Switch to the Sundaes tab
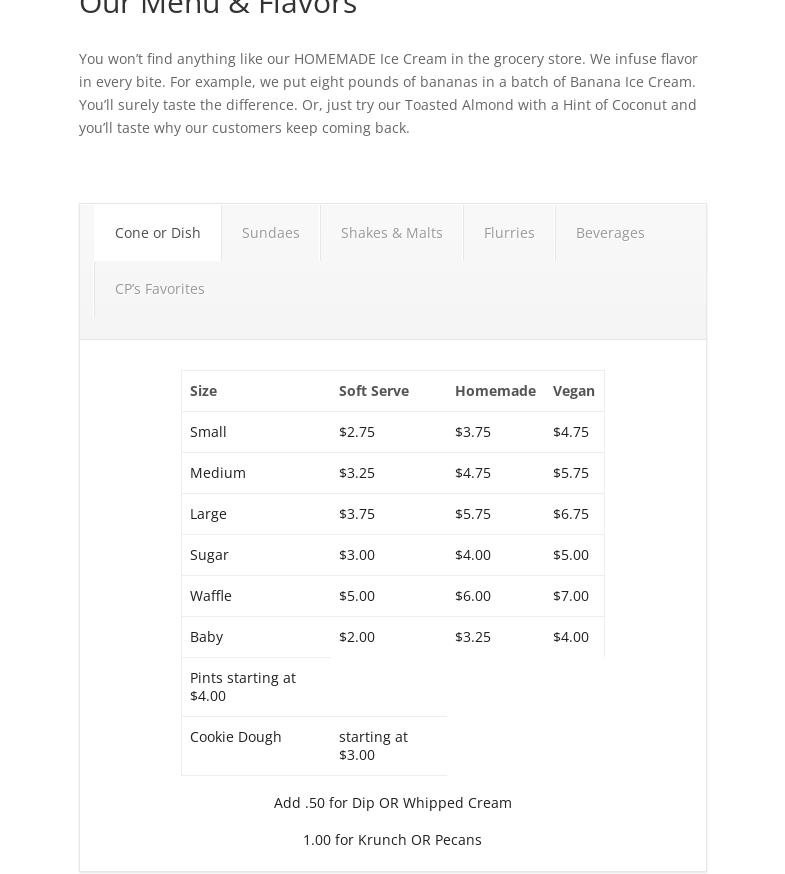The height and width of the screenshot is (874, 785). (x=271, y=233)
